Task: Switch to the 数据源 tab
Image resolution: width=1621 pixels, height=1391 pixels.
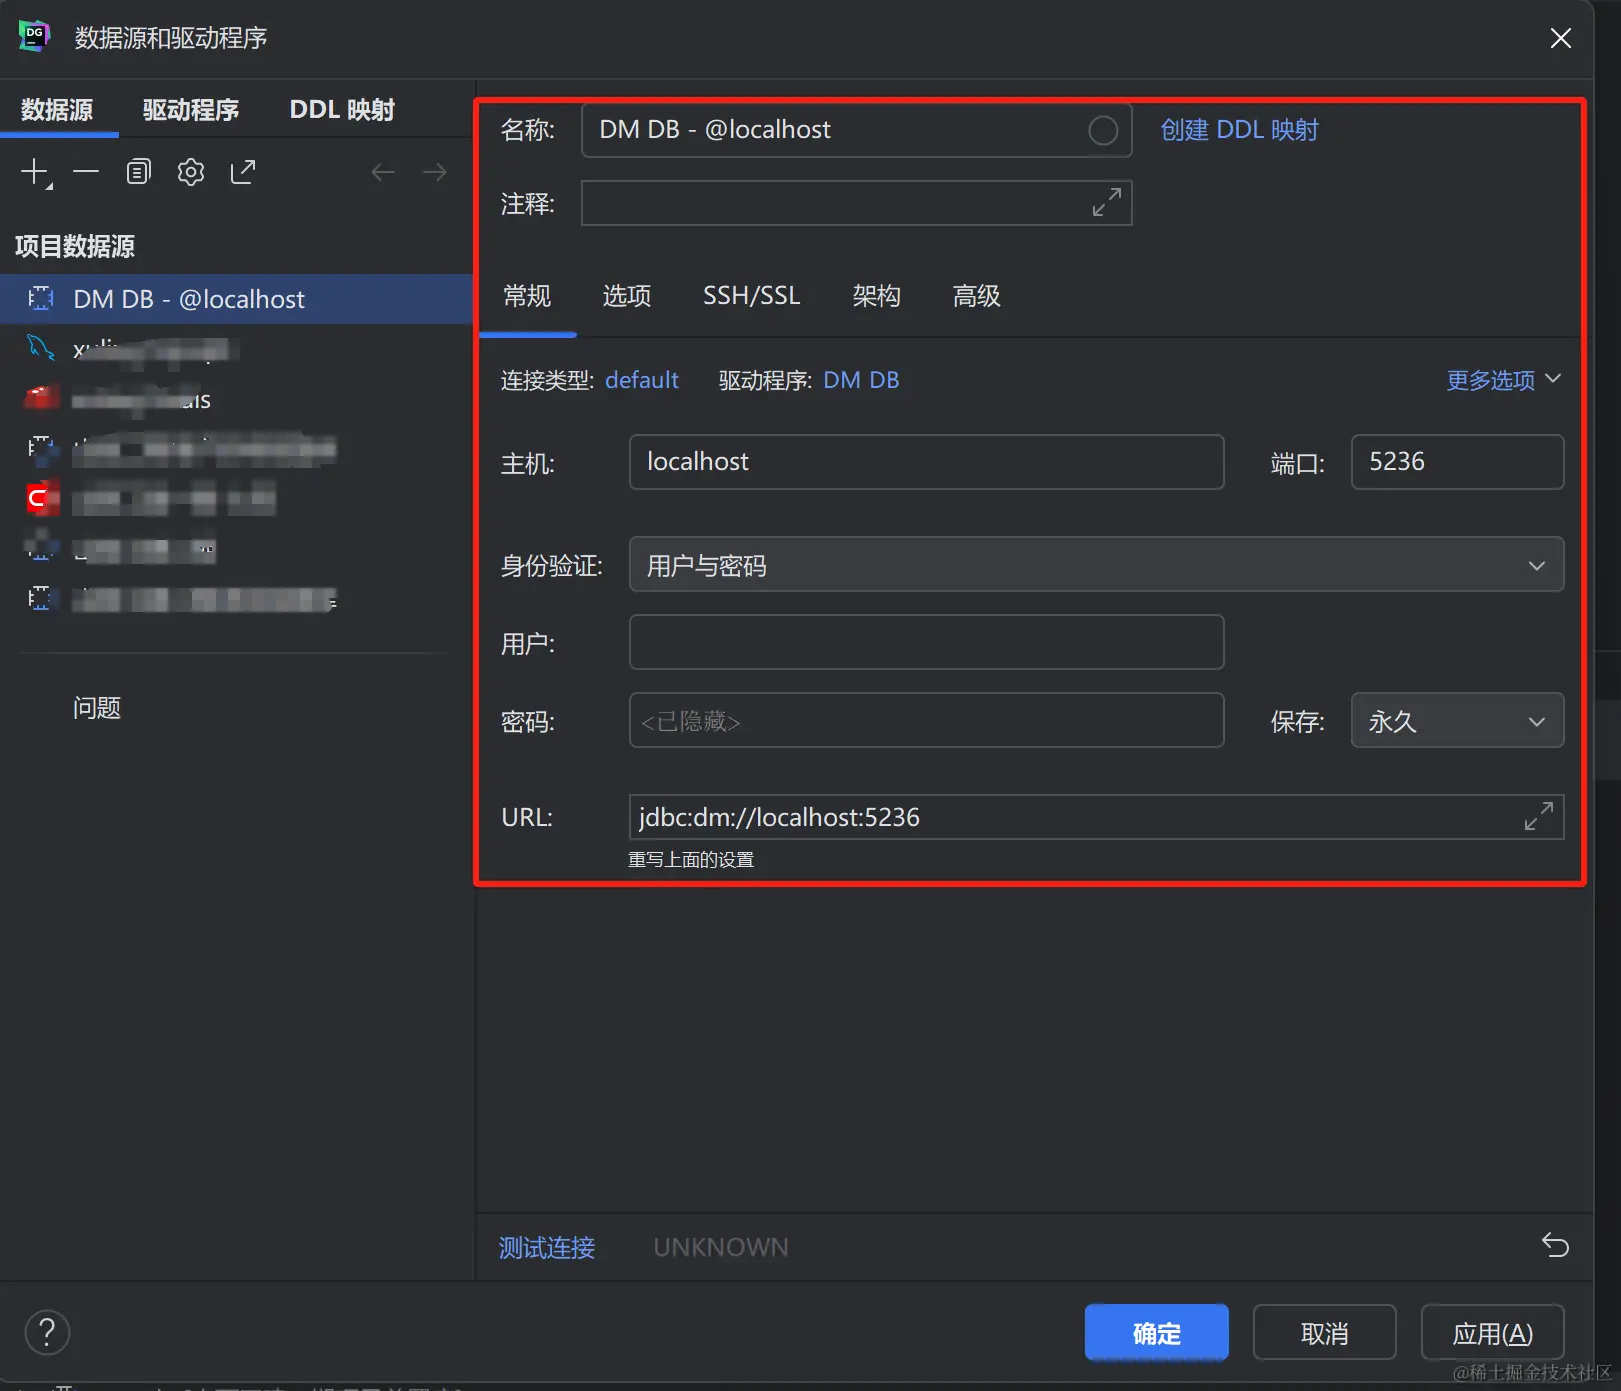Action: pyautogui.click(x=57, y=109)
